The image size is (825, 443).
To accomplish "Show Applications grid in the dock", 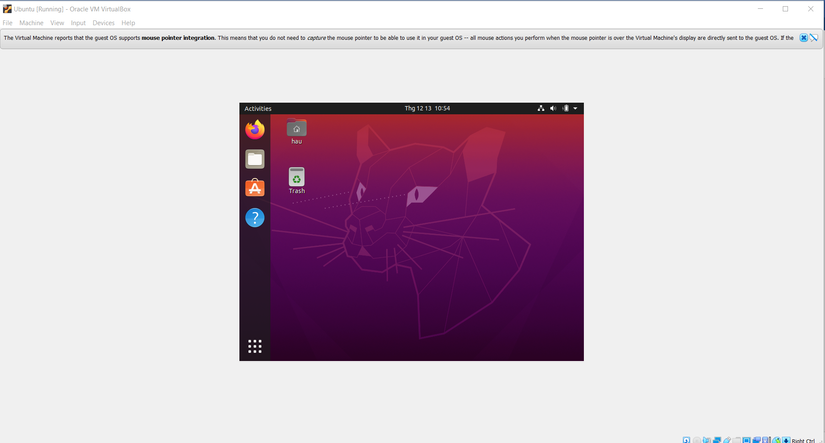I will click(255, 346).
